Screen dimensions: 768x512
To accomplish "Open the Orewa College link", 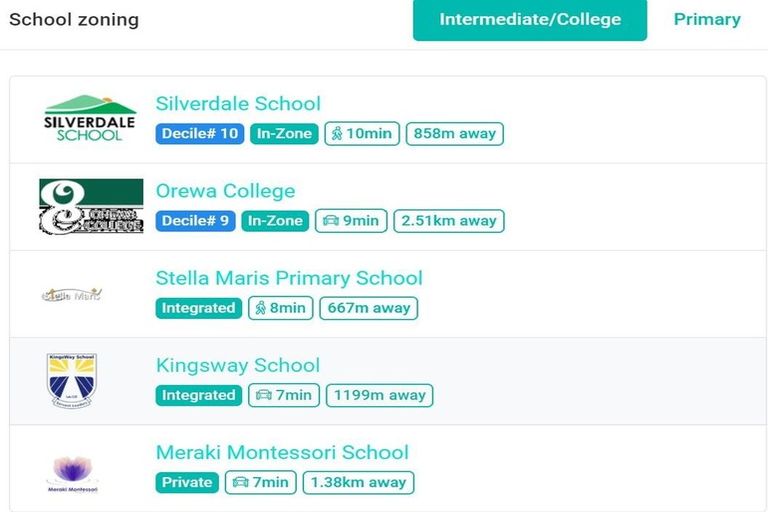I will click(x=225, y=191).
